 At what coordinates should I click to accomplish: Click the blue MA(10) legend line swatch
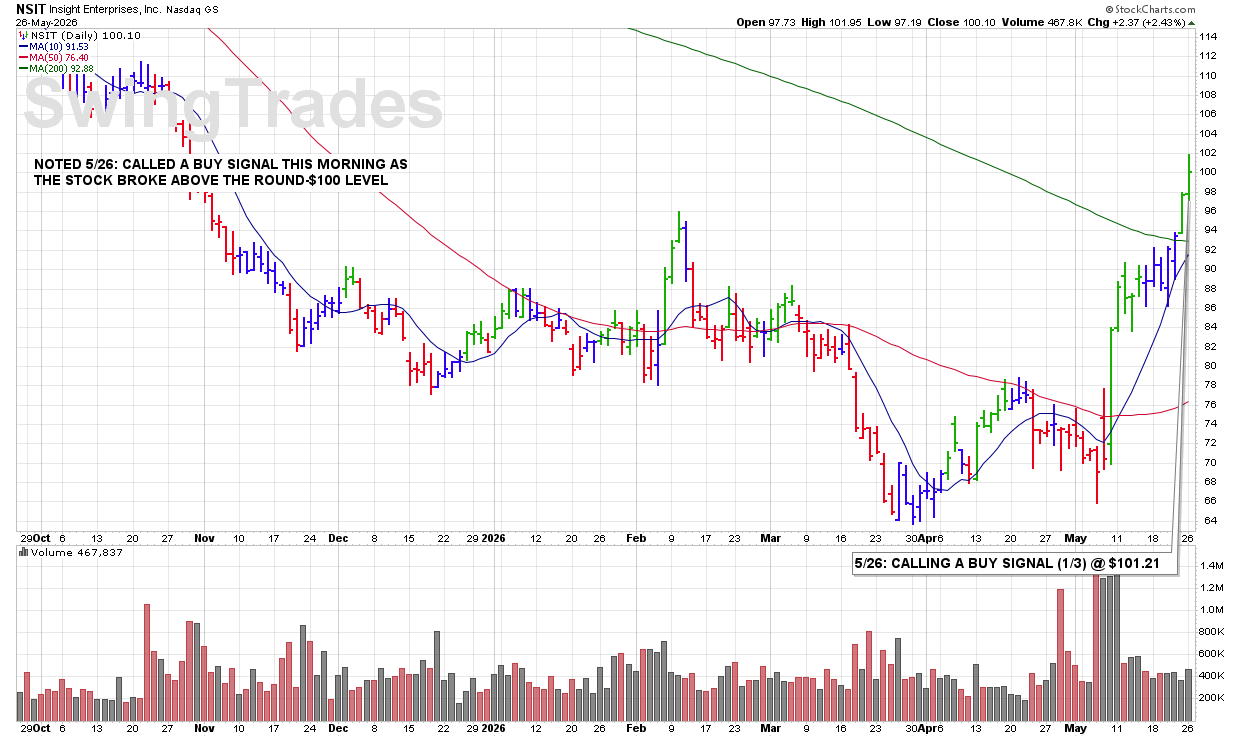(22, 46)
